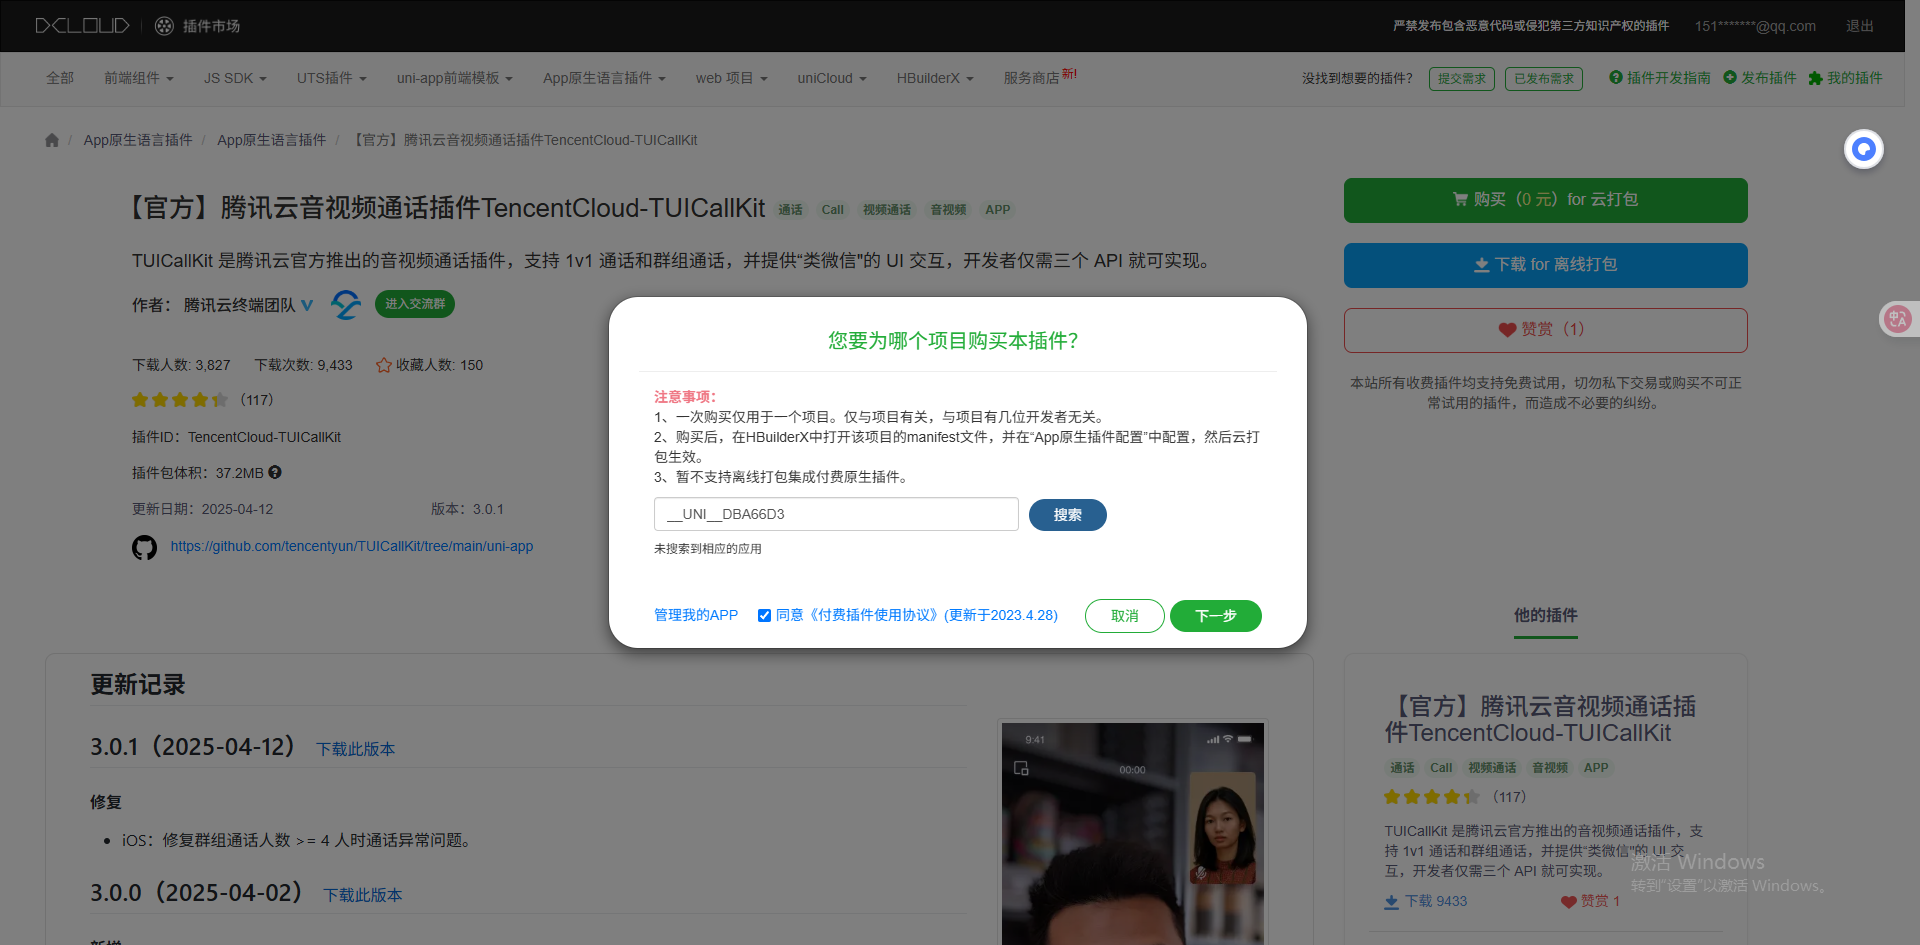Click the package size help question icon
The image size is (1920, 945).
(275, 472)
